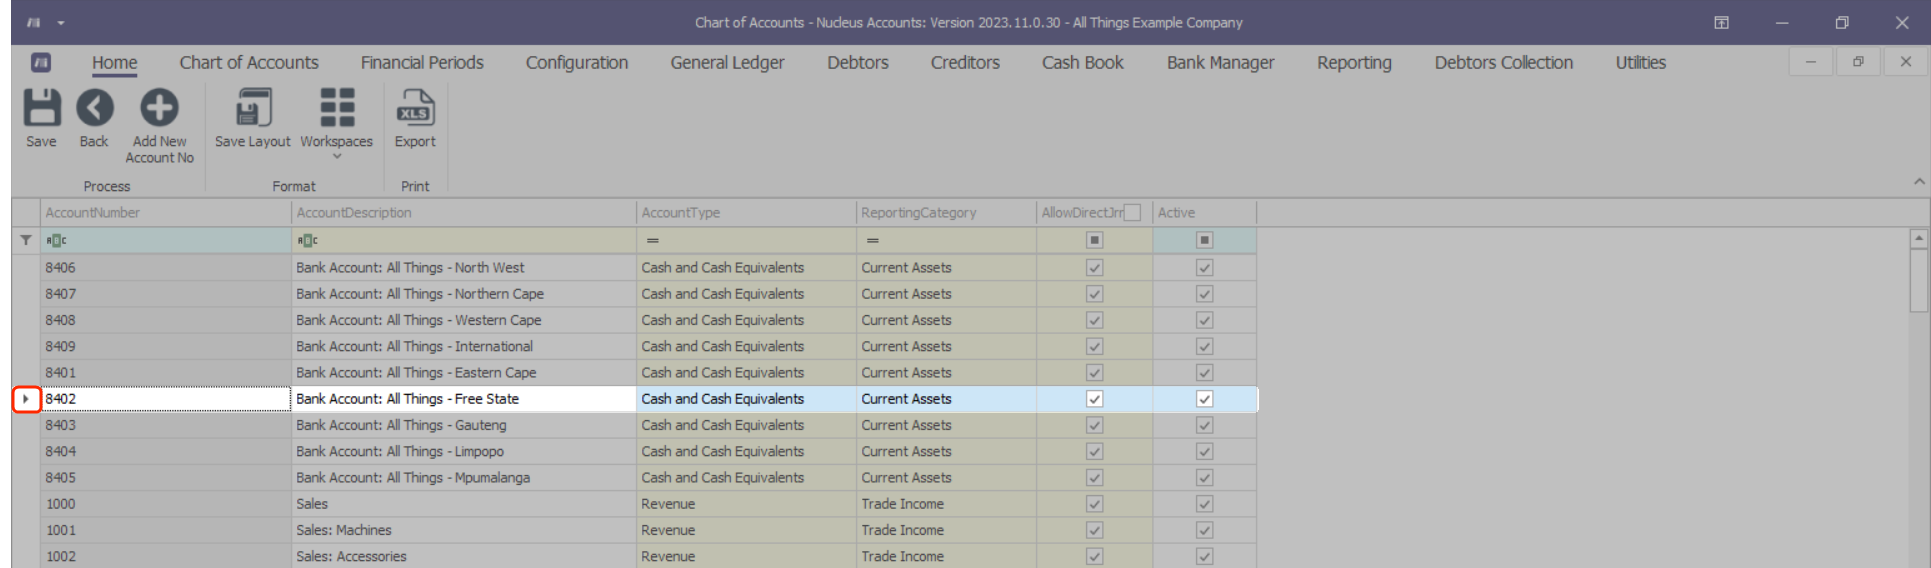Click the Nucleus application icon in ribbon
Image resolution: width=1931 pixels, height=568 pixels.
click(41, 62)
